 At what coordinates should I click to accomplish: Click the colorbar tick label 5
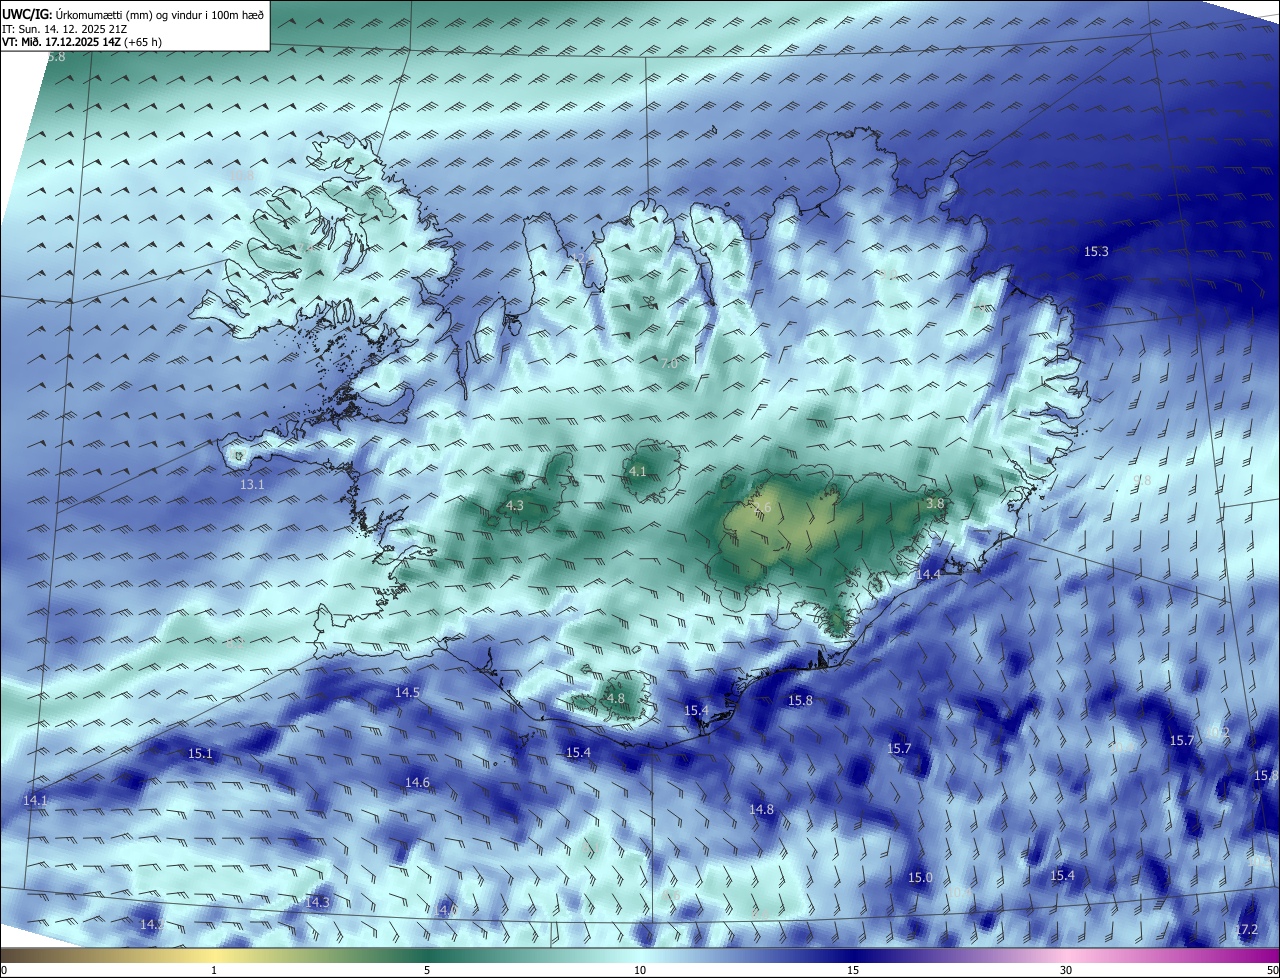tap(427, 970)
